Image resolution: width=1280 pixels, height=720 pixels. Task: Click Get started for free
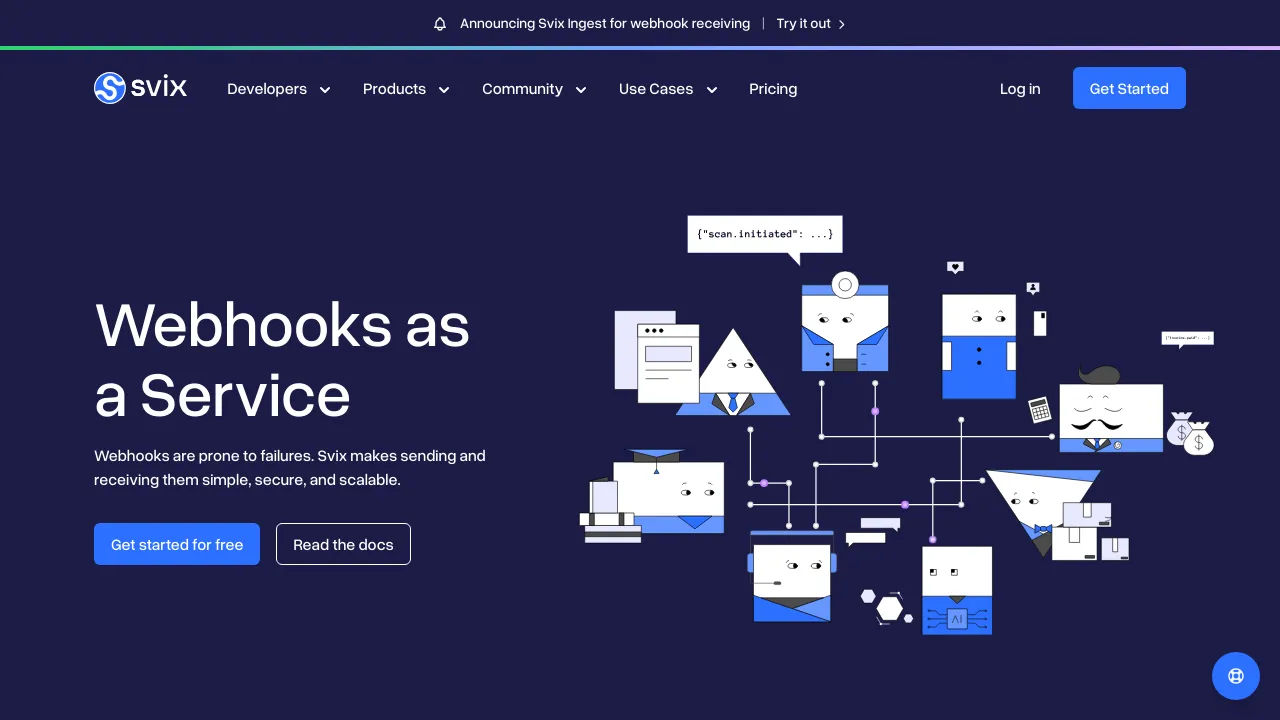point(177,544)
